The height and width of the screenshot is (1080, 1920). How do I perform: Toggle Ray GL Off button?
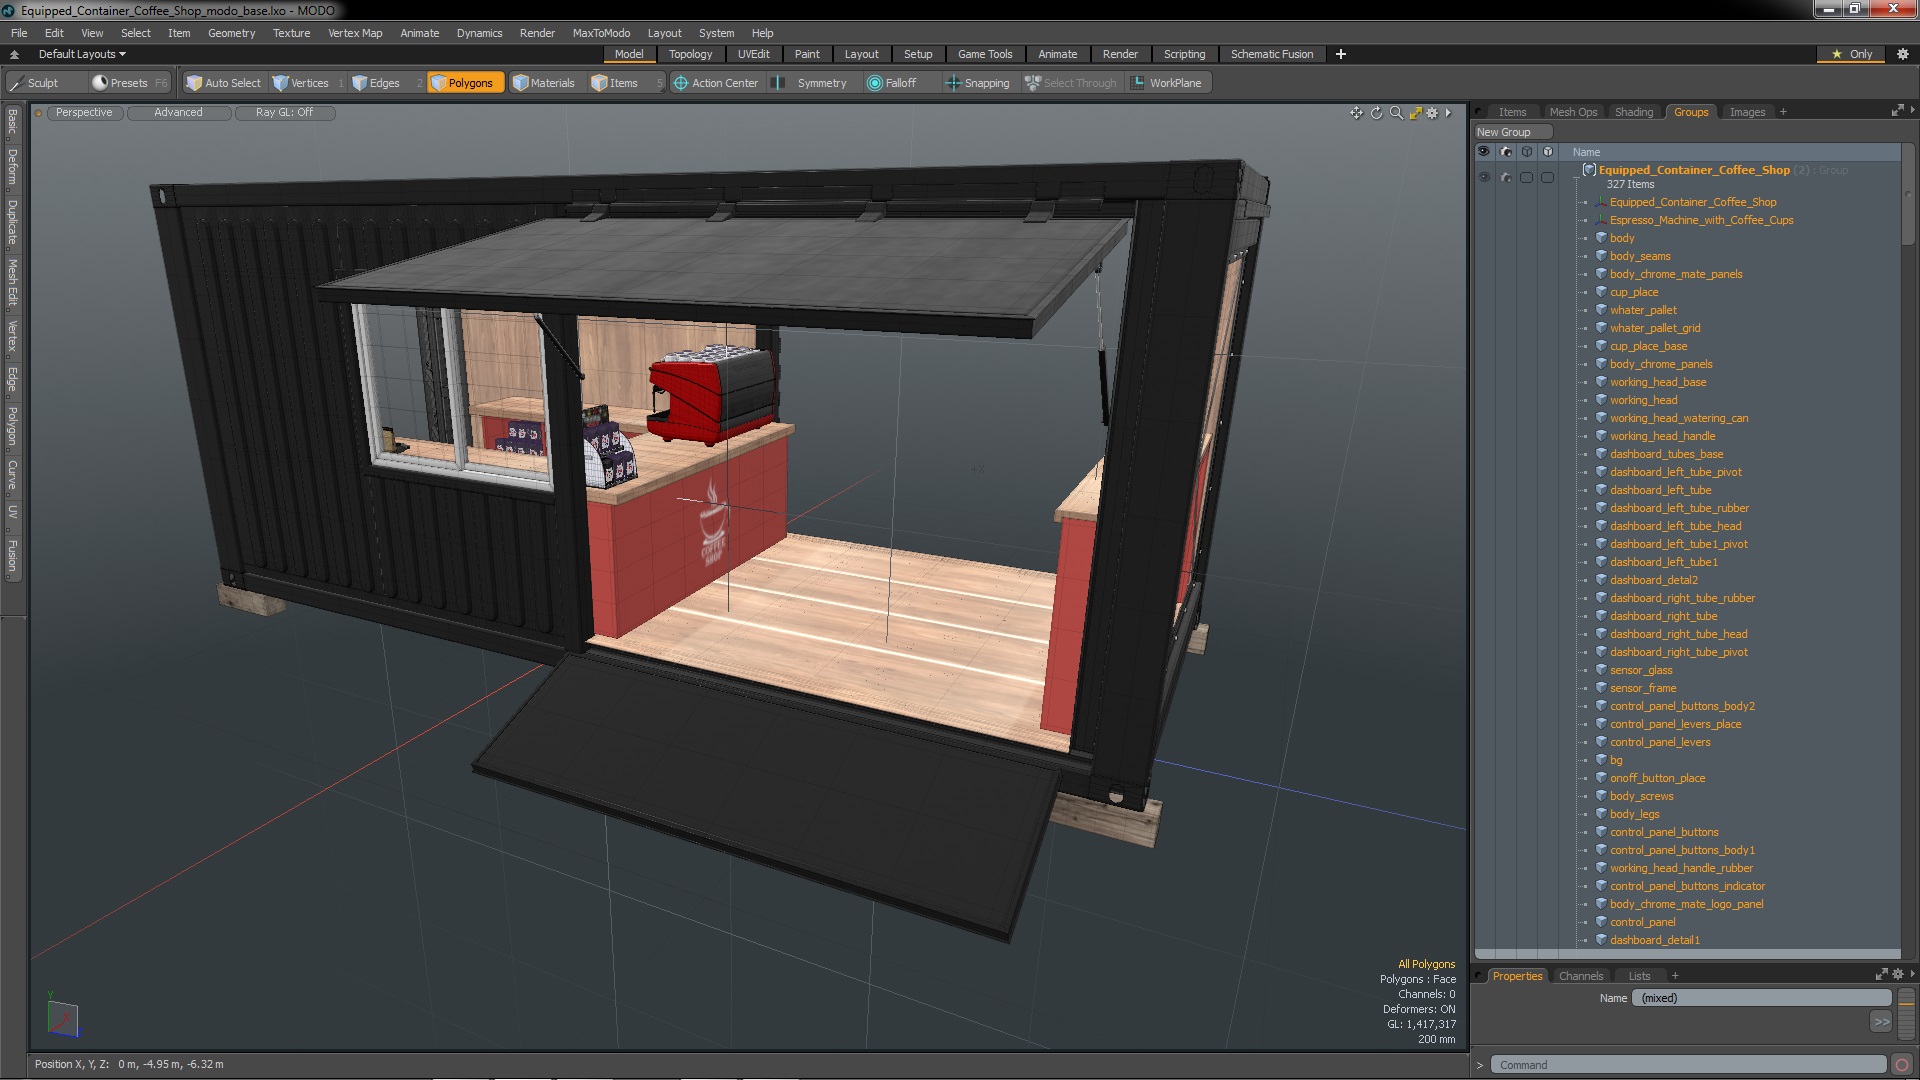[x=284, y=113]
